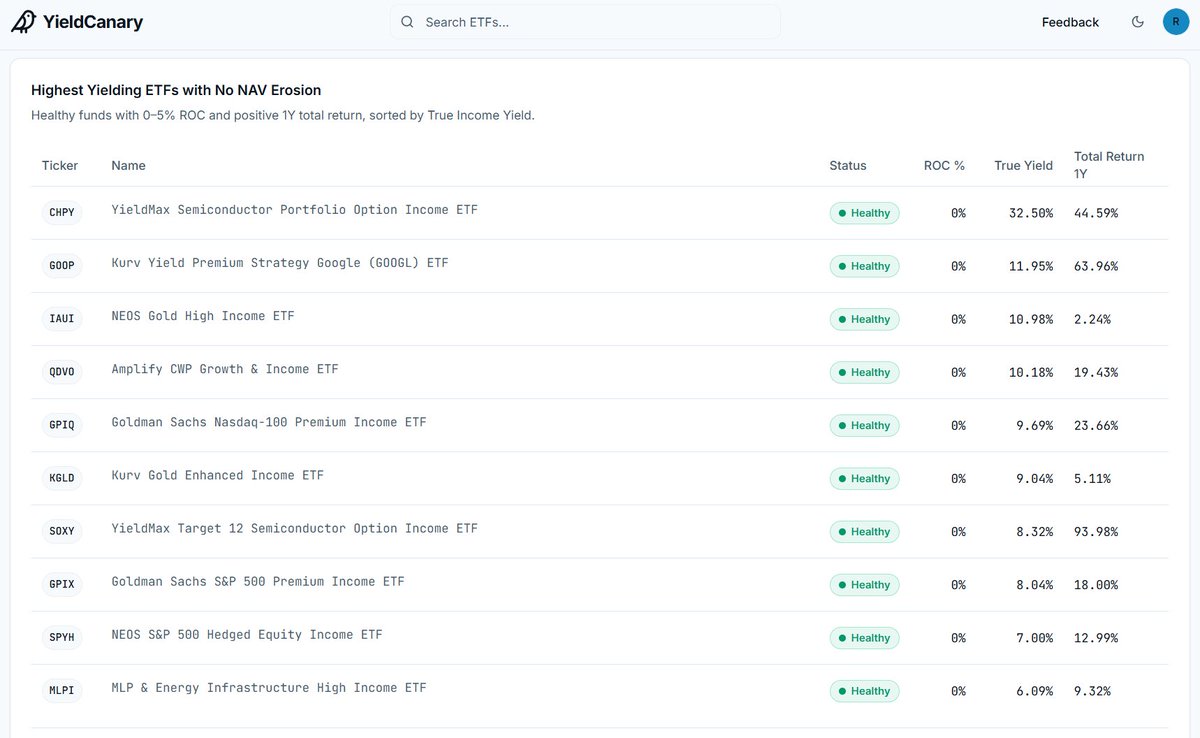Select YieldMax Target 12 Semiconductor Option Income ETF
1200x738 pixels.
click(295, 528)
